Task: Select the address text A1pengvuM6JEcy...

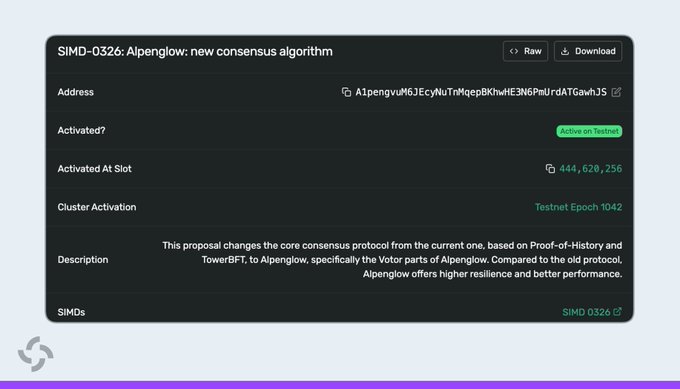Action: point(481,92)
